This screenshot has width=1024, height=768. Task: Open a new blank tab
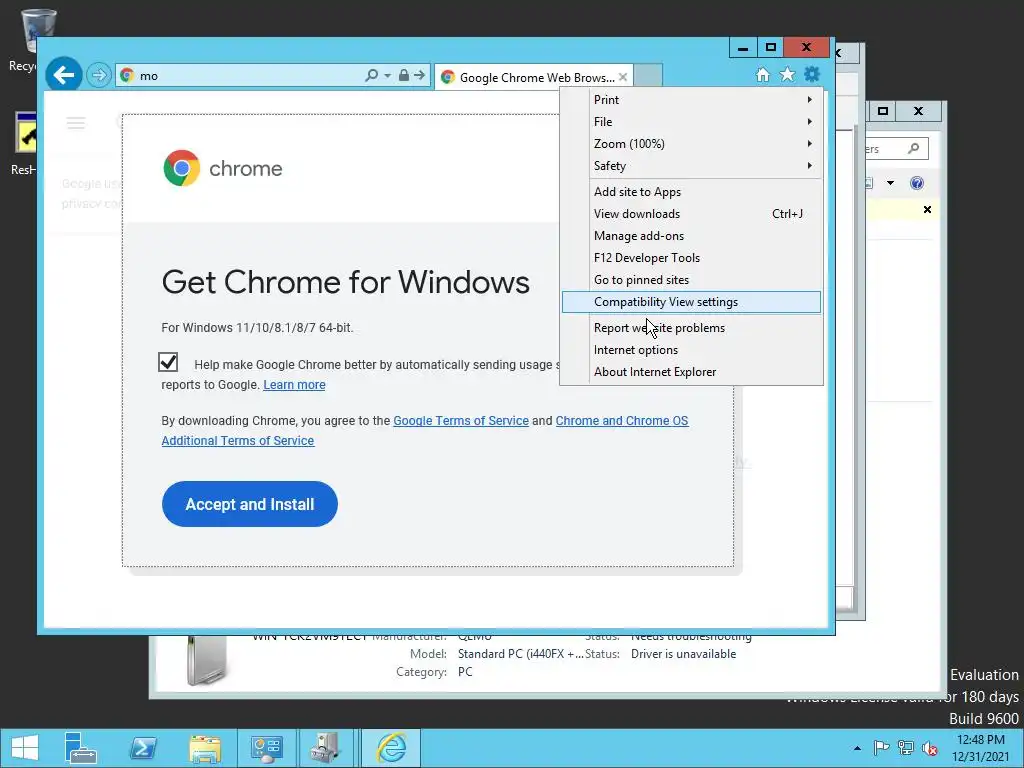pyautogui.click(x=648, y=76)
